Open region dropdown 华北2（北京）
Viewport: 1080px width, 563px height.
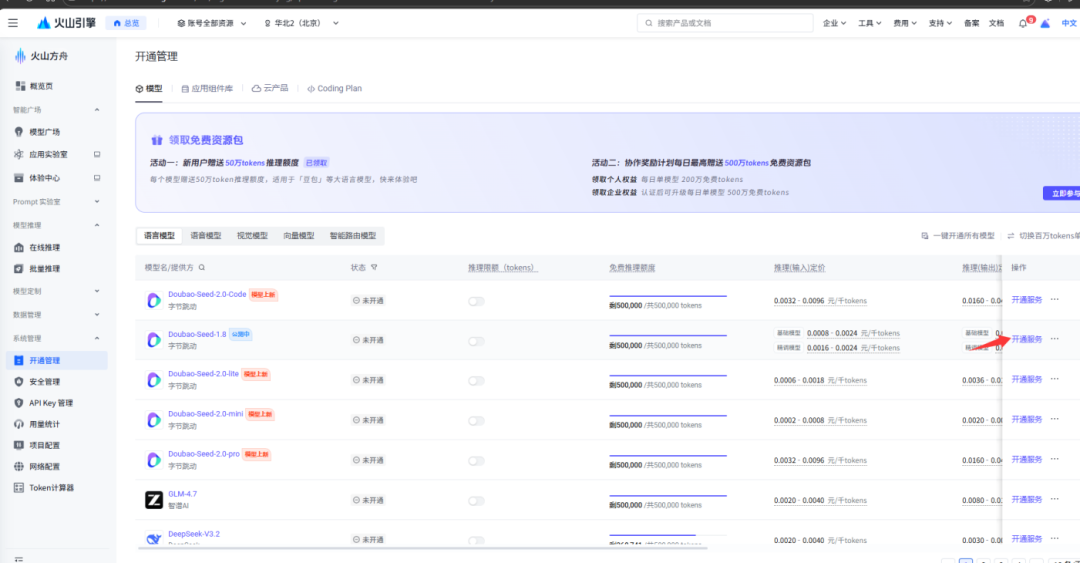click(301, 23)
